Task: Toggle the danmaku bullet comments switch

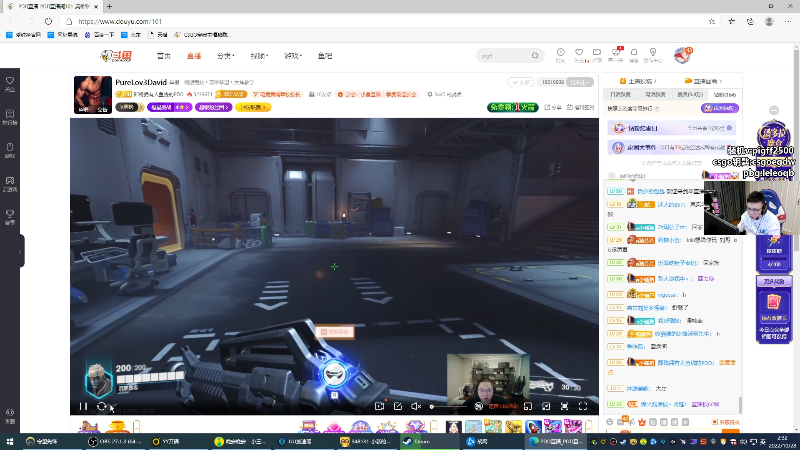Action: pyautogui.click(x=479, y=406)
